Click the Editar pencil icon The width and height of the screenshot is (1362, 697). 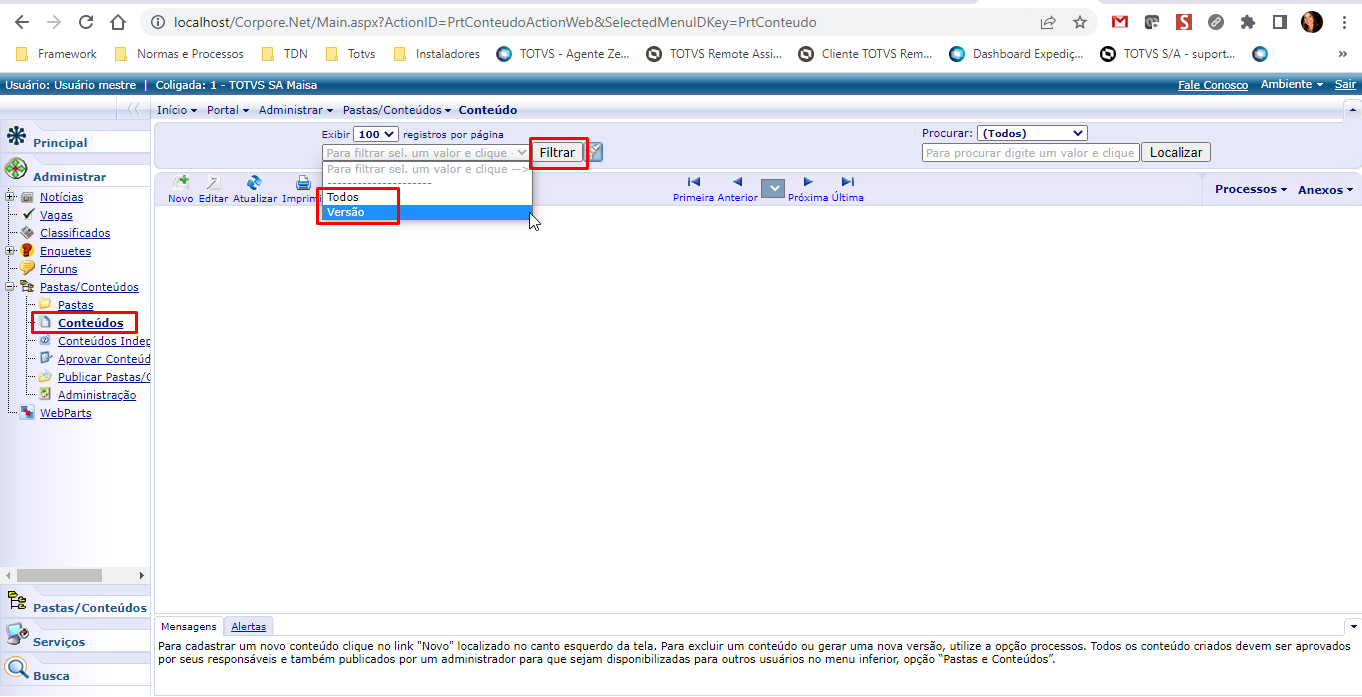(x=213, y=182)
